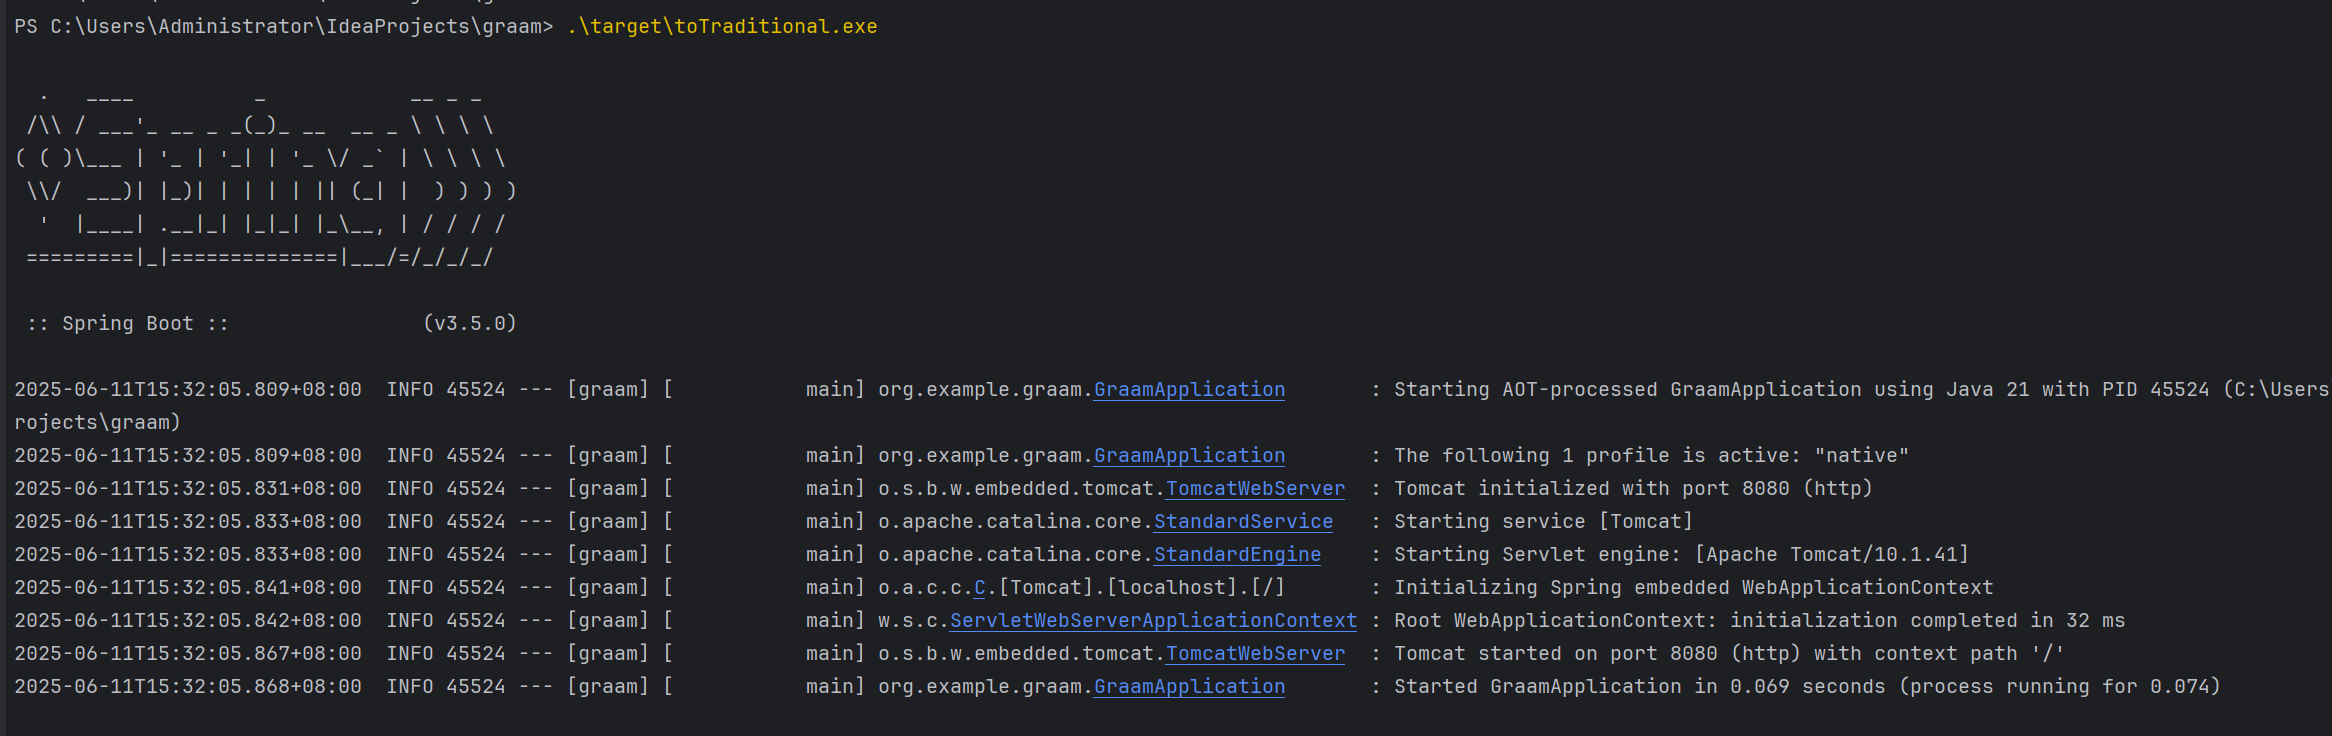
Task: Open GraamApplication link on the AOT-processed line
Action: coord(1189,390)
